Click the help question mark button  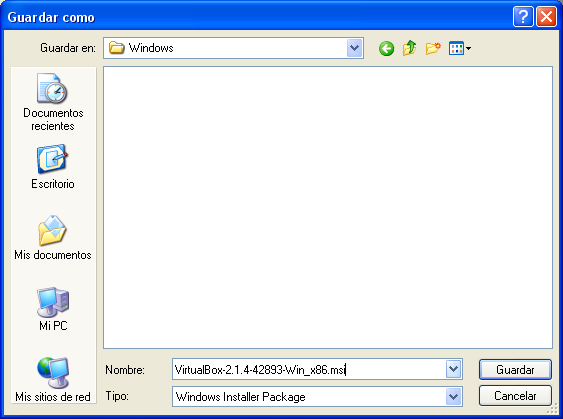coord(523,17)
